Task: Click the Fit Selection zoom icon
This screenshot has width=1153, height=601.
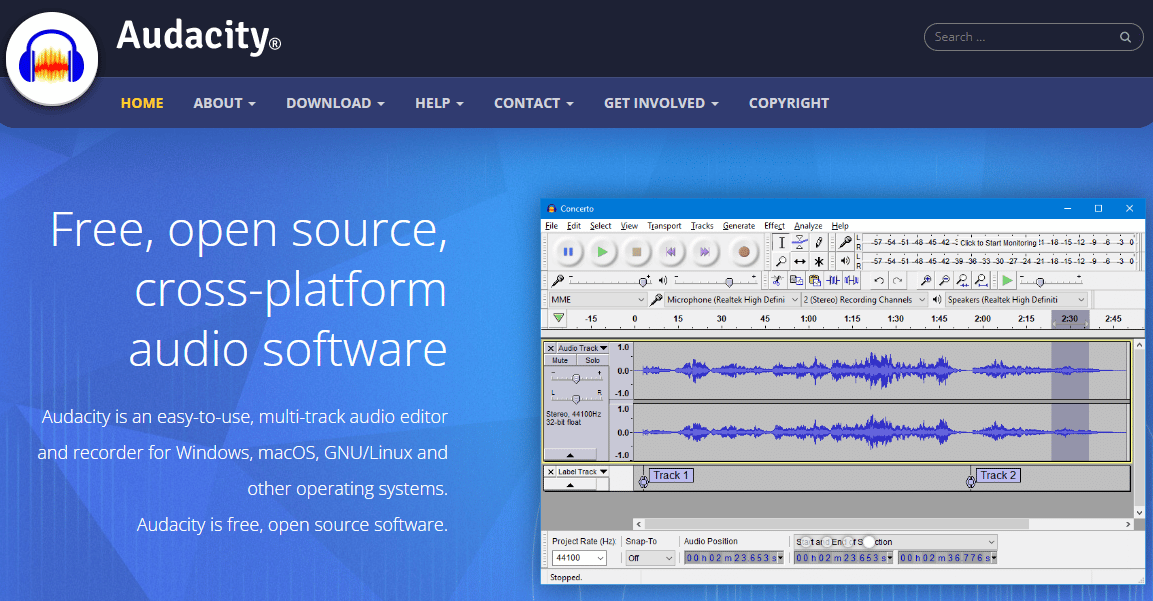Action: (963, 280)
